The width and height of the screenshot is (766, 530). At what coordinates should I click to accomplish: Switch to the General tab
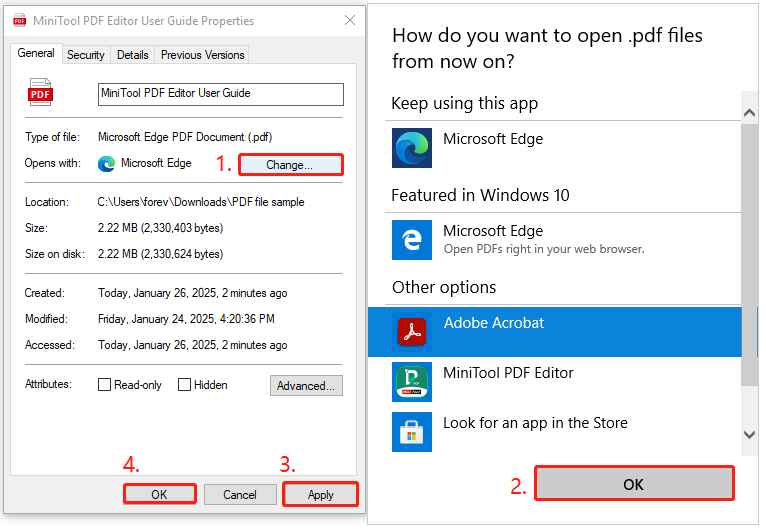click(x=36, y=53)
